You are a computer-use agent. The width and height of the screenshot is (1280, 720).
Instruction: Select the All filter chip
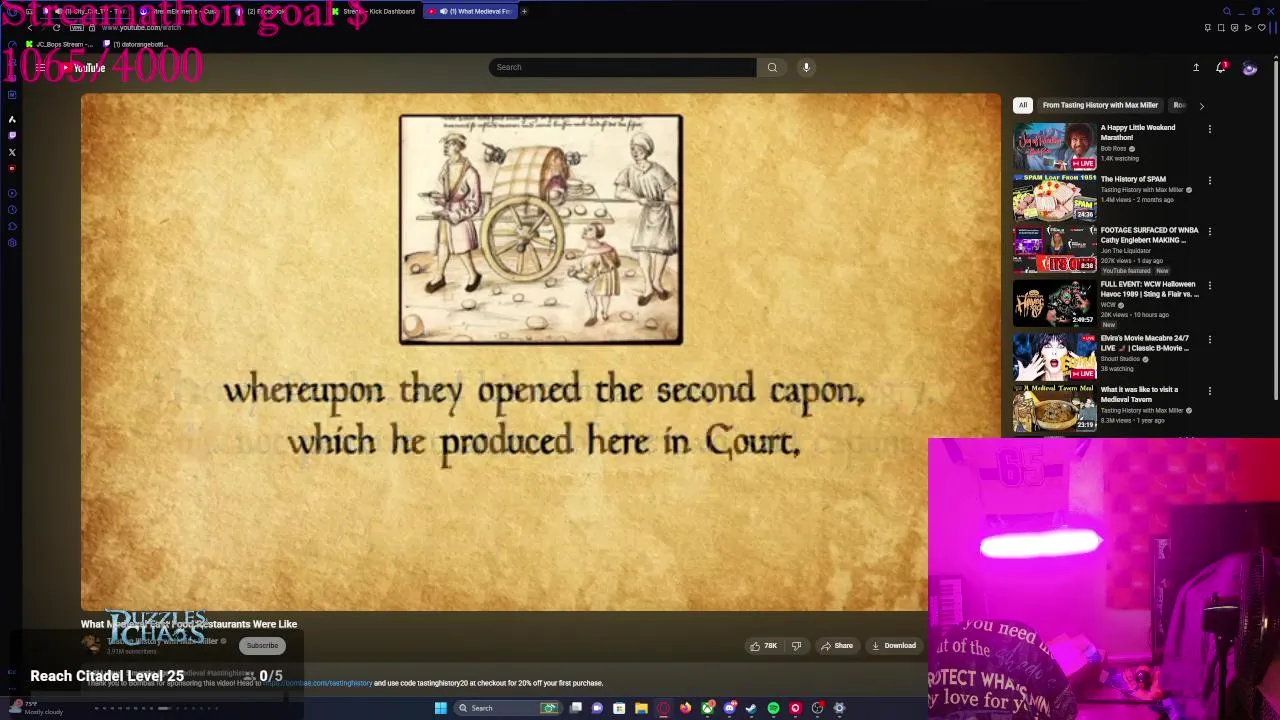point(1022,105)
